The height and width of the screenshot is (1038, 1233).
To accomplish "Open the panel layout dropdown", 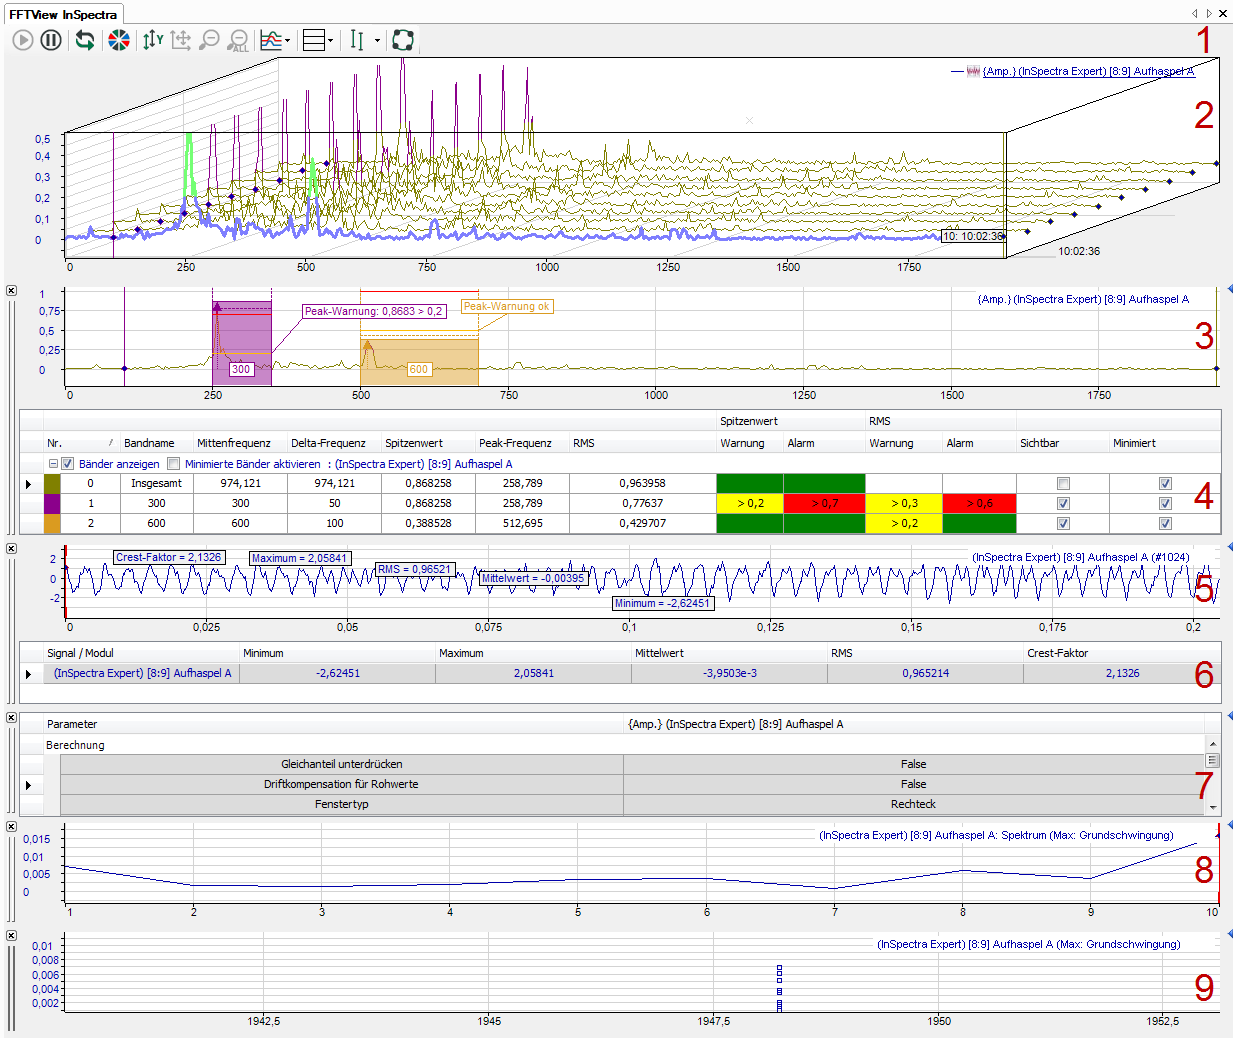I will coord(330,41).
